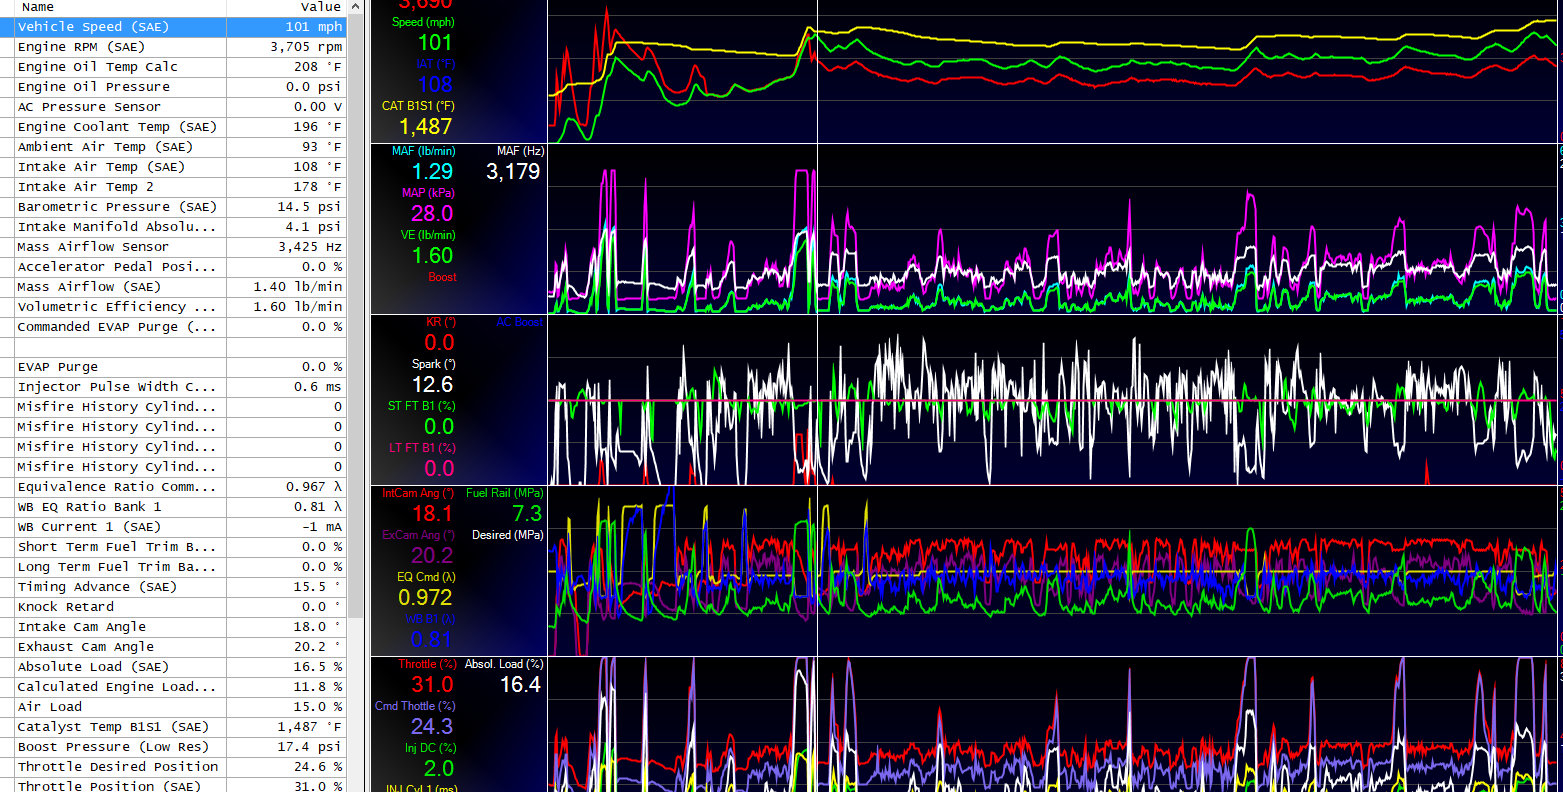The width and height of the screenshot is (1563, 792).
Task: Click the CAT B1S1 (°F) legend label
Action: coord(418,106)
